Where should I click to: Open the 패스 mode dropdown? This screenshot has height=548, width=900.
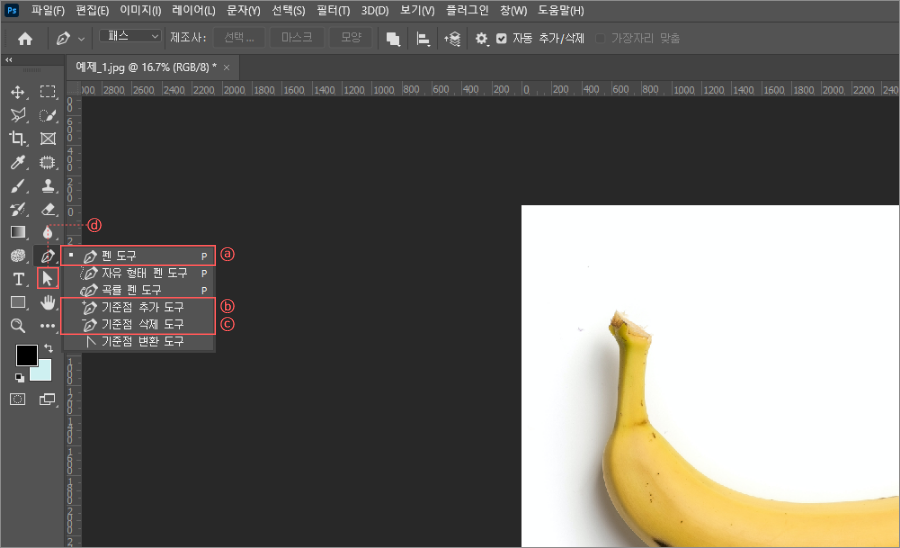[x=130, y=37]
